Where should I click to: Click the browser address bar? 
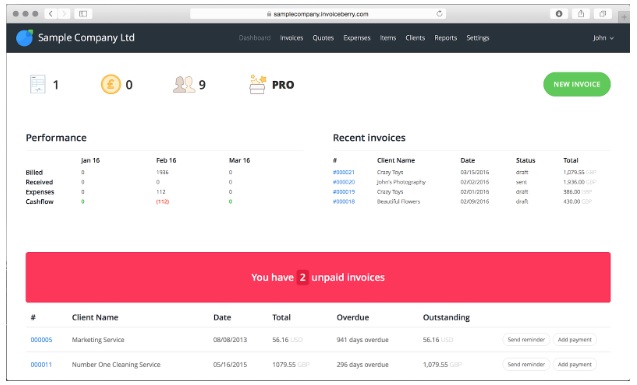tap(318, 14)
